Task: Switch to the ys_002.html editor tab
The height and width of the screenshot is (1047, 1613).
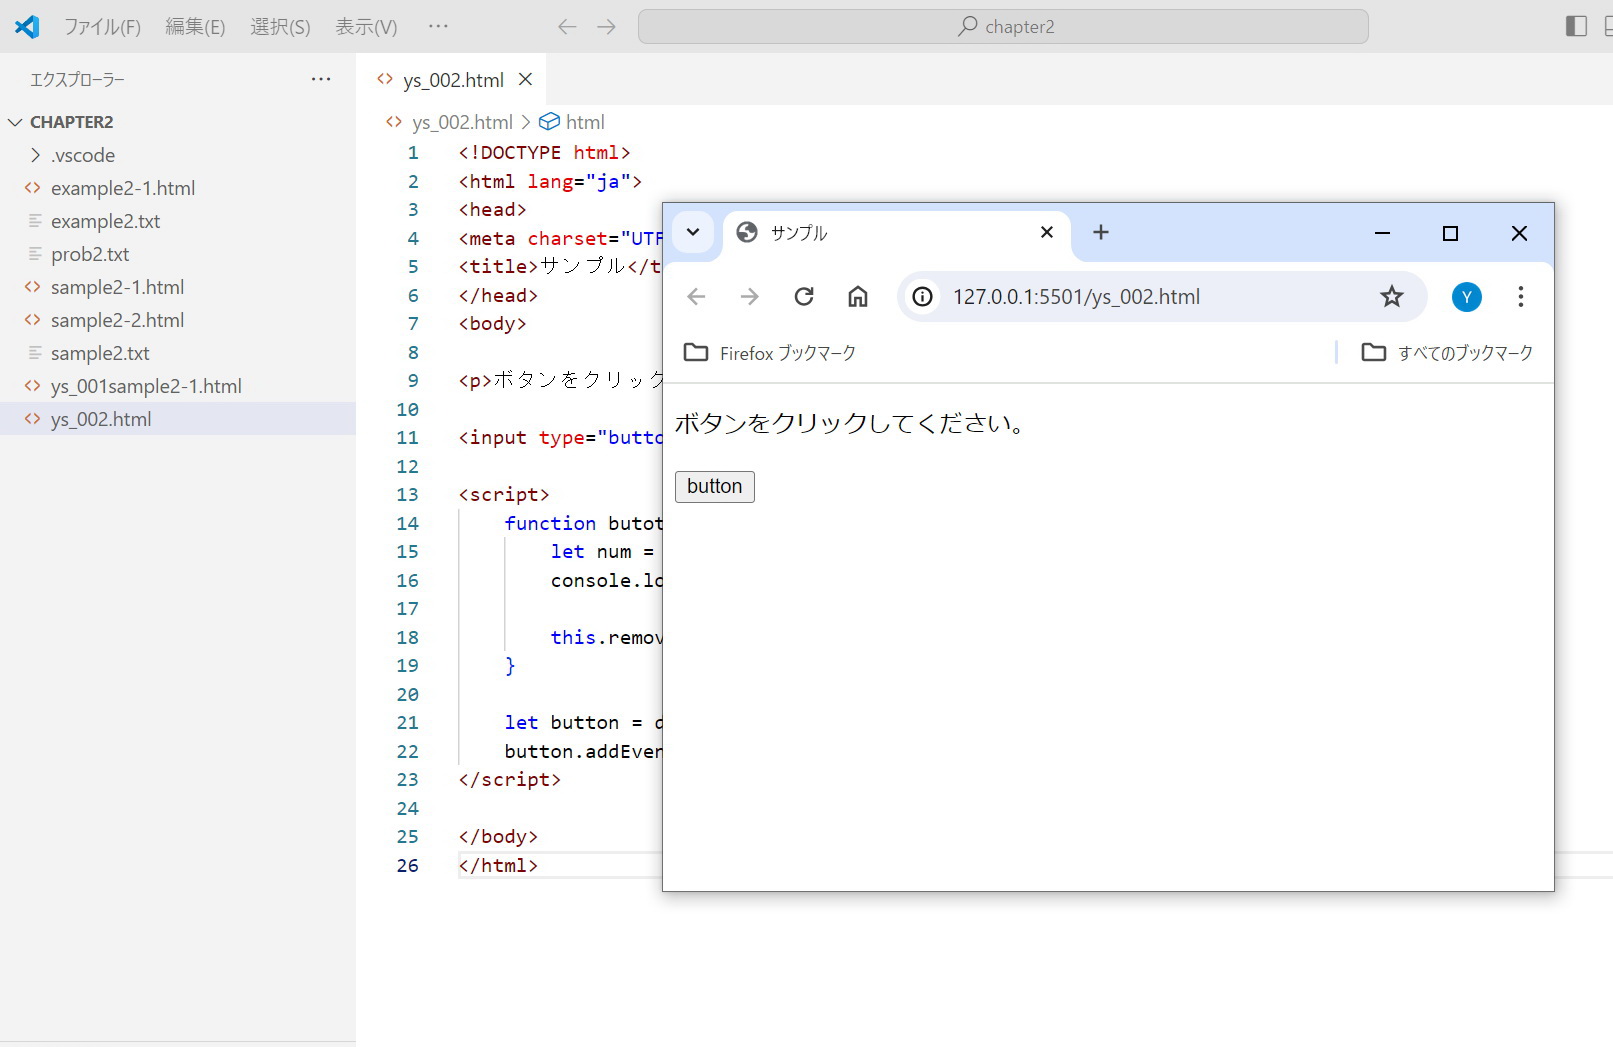Action: tap(453, 80)
